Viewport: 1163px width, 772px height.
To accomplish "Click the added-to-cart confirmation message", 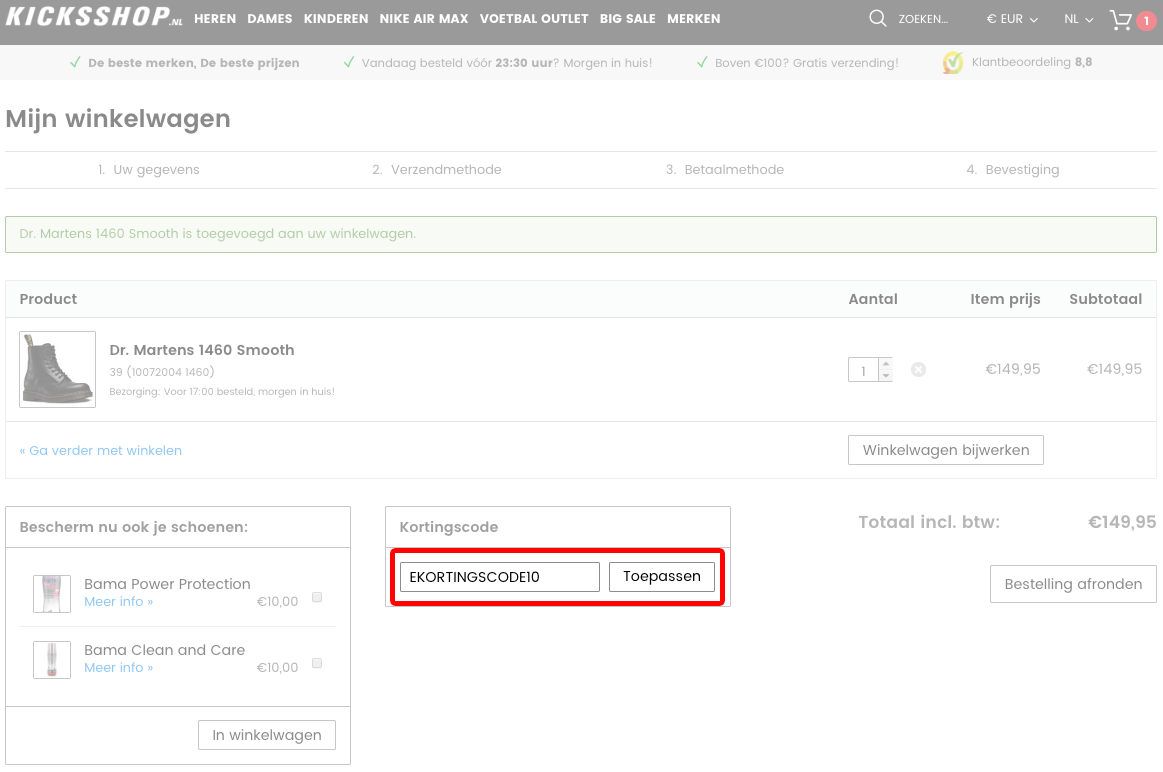I will pos(581,234).
